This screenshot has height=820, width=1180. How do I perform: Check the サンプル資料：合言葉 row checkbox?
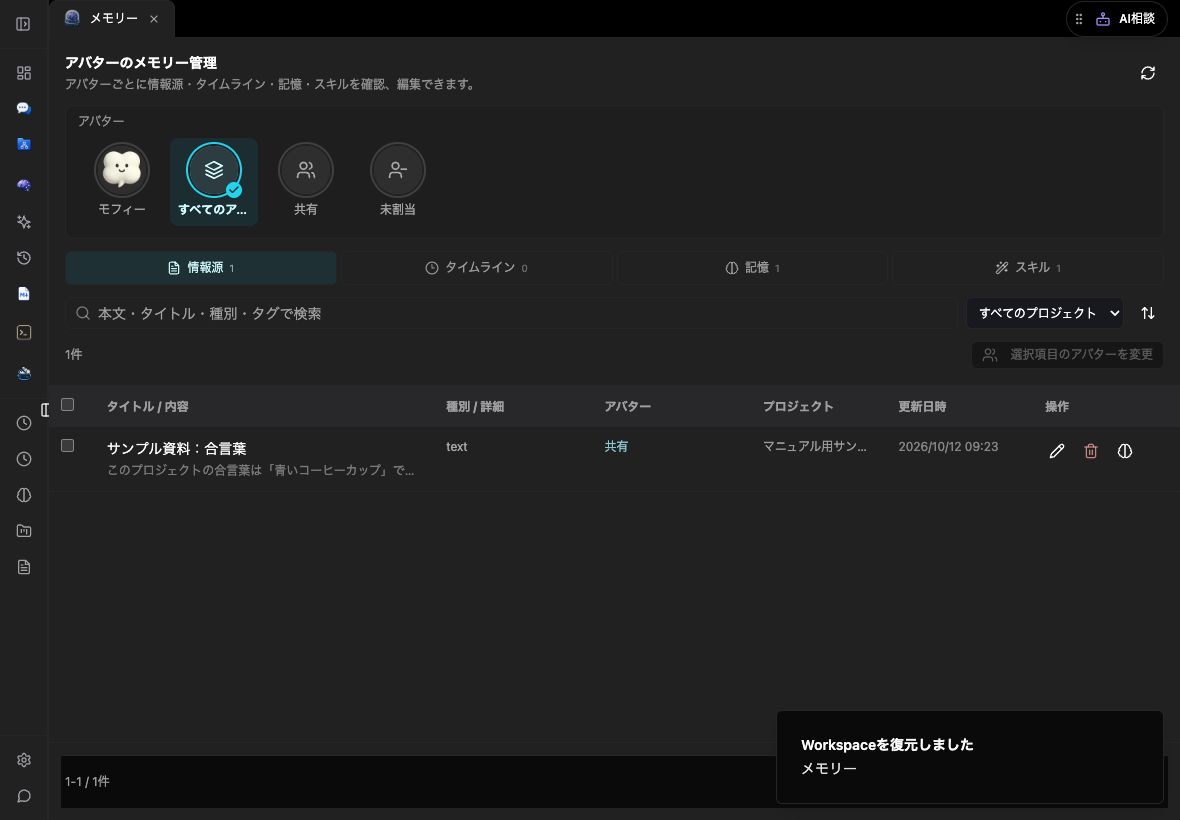coord(68,445)
